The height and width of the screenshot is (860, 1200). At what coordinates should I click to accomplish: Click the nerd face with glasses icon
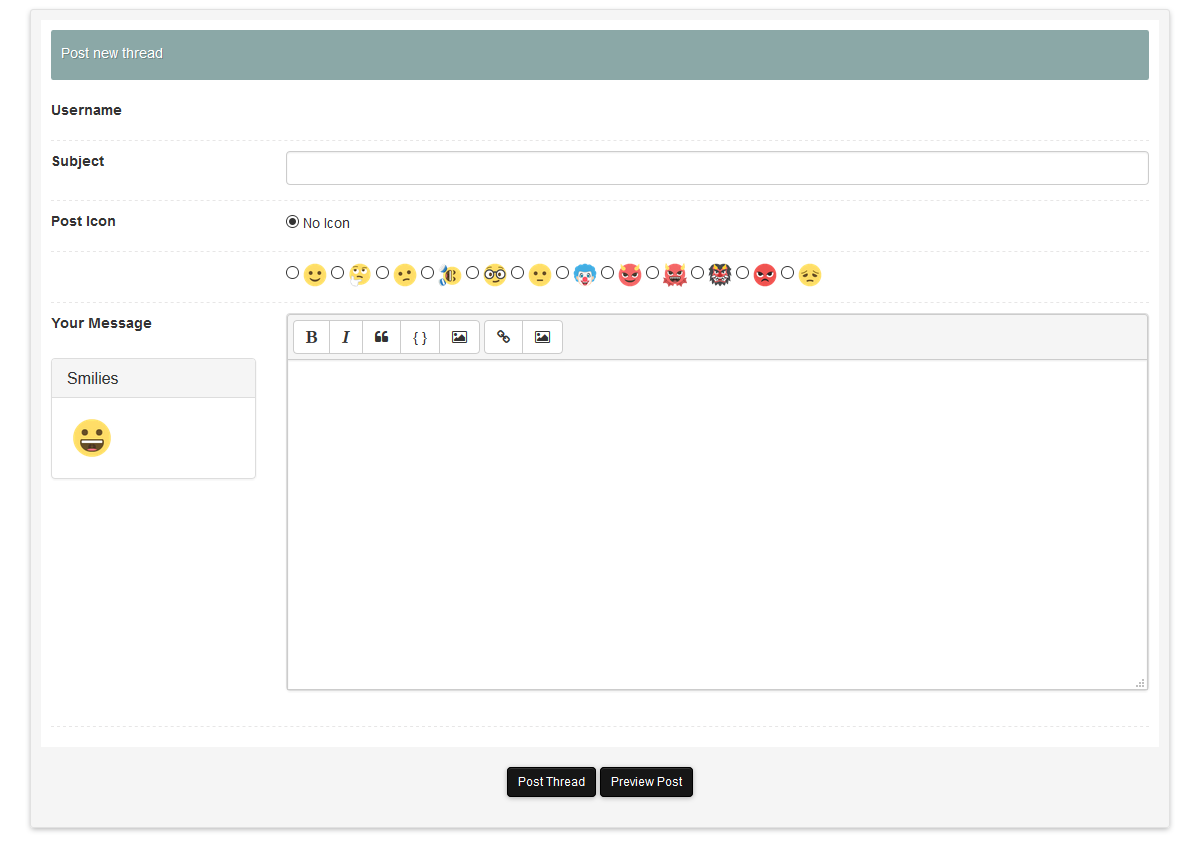click(495, 274)
